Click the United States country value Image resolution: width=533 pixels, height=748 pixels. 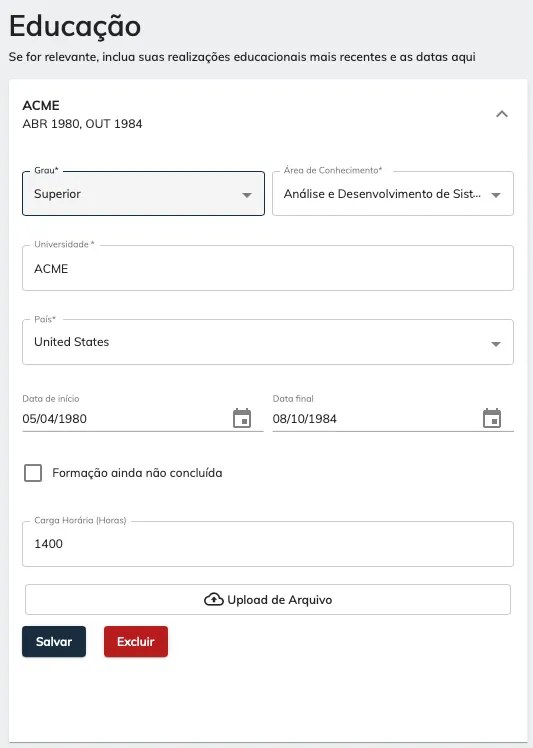coord(72,342)
